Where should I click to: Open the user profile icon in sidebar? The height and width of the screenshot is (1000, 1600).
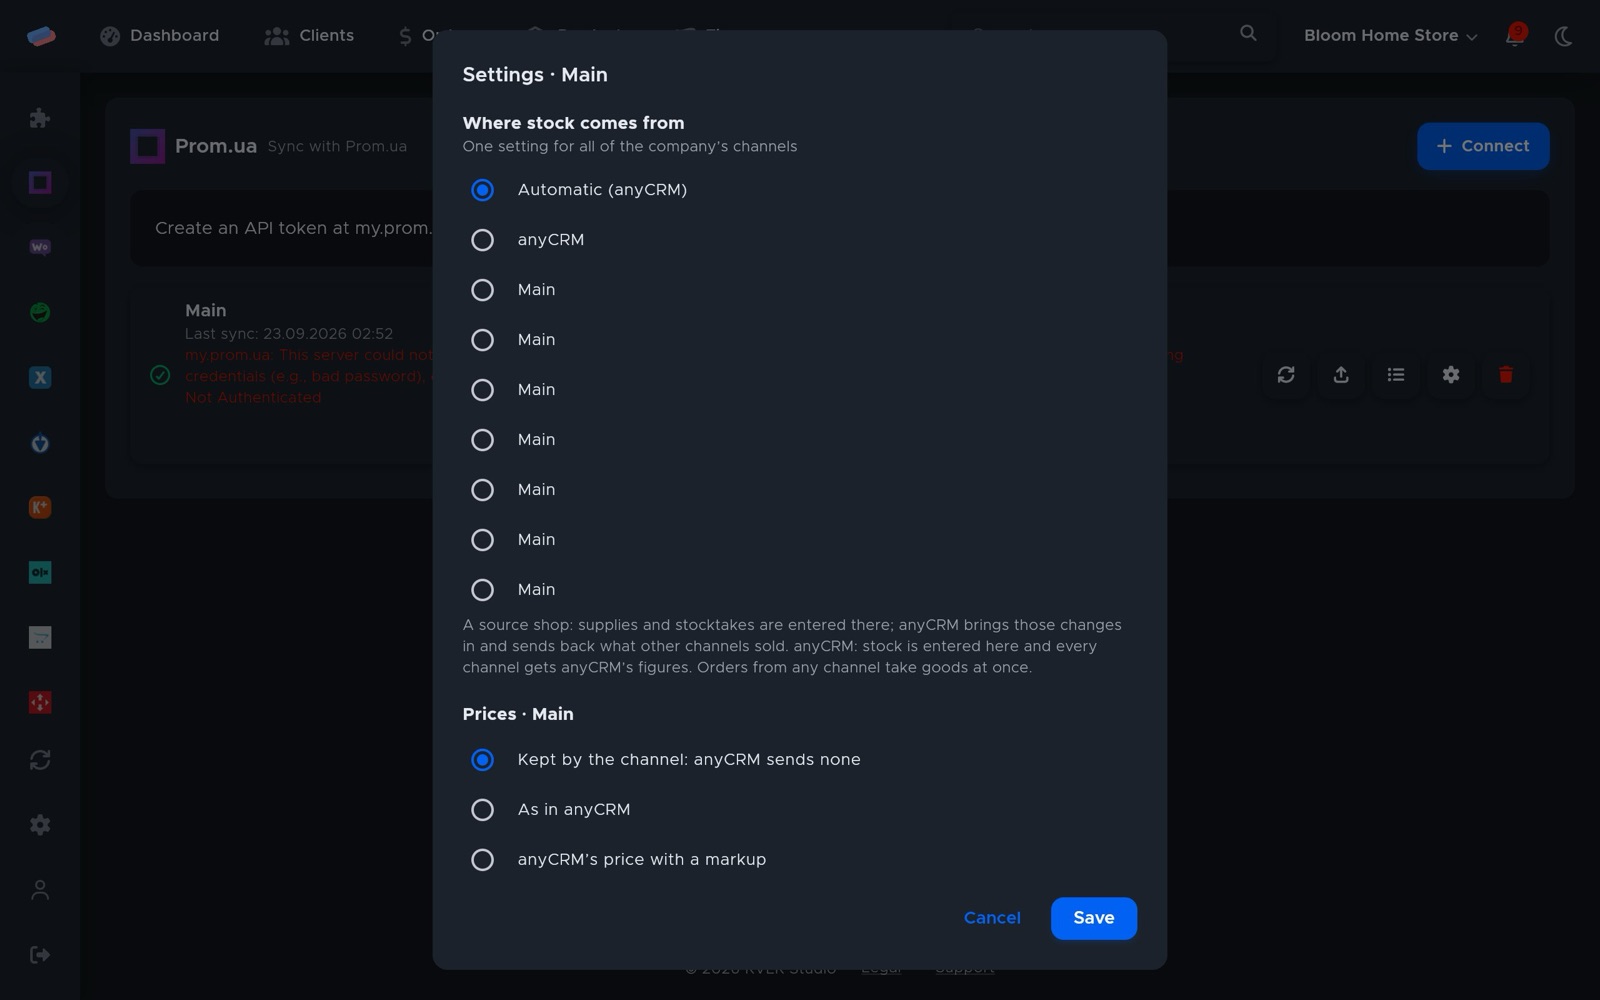pos(40,890)
